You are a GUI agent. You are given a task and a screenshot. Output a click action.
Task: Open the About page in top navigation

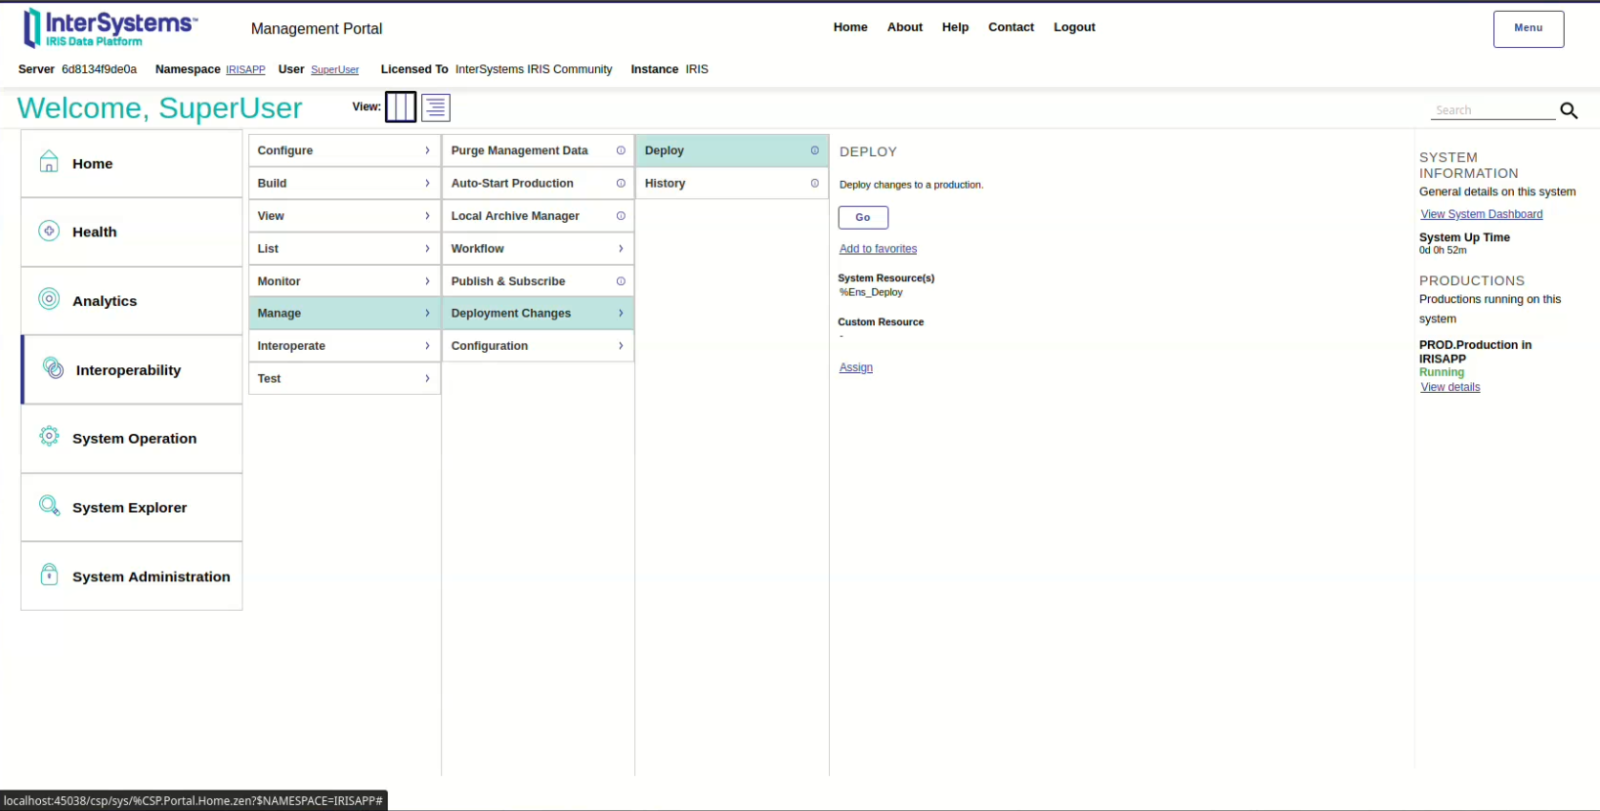click(904, 27)
